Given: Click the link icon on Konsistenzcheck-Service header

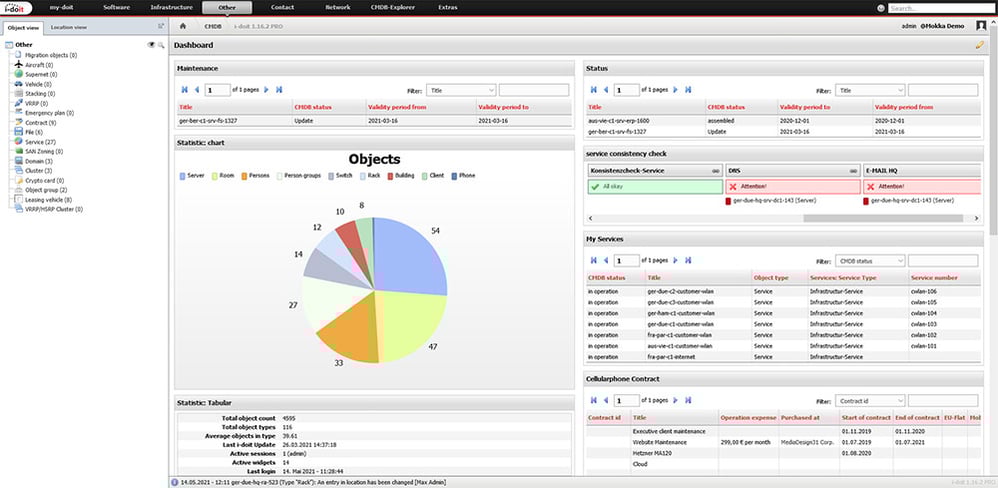Looking at the screenshot, I should [x=716, y=171].
